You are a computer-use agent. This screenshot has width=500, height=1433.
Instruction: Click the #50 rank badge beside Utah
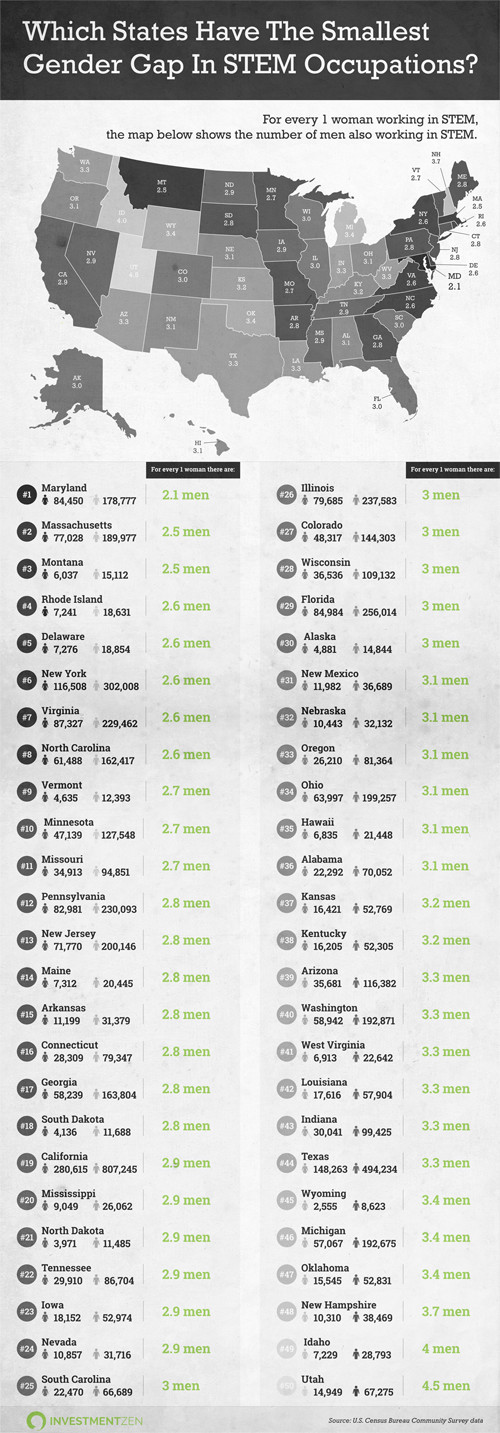(287, 1383)
